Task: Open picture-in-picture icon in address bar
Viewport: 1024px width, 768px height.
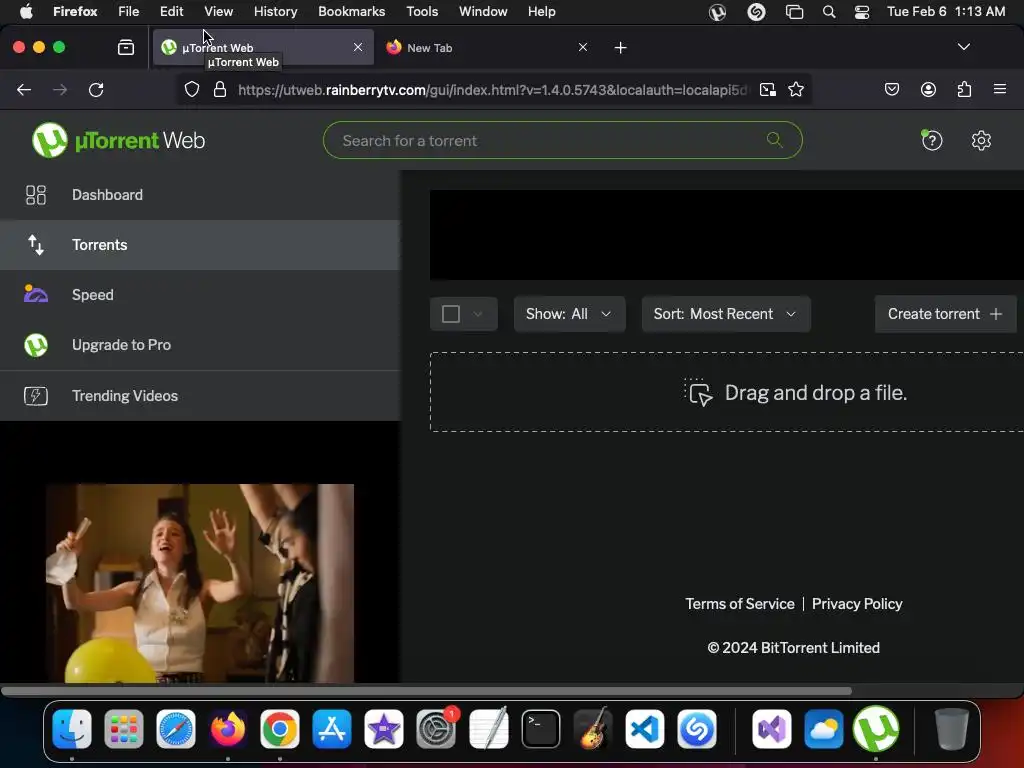Action: coord(768,89)
